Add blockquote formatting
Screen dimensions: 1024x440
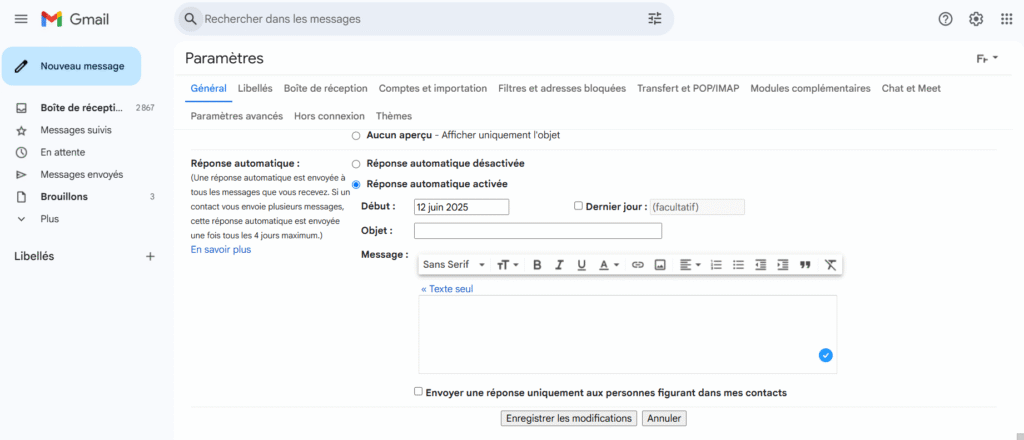point(805,265)
